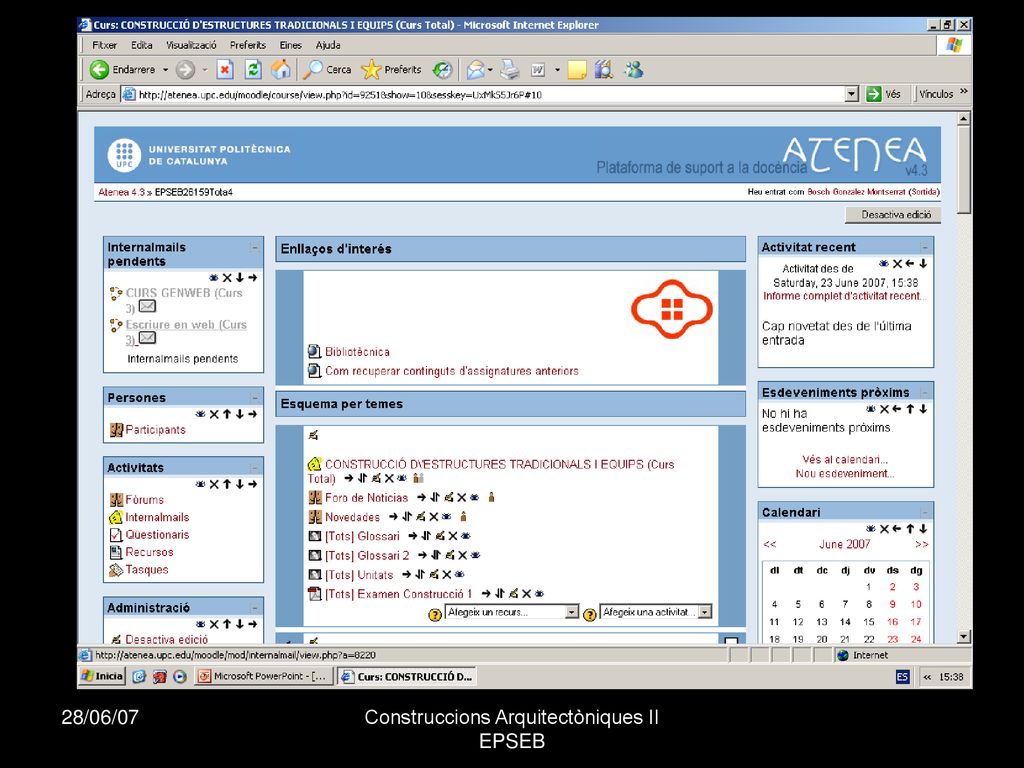Expand the address bar history dropdown arrow
Image resolution: width=1024 pixels, height=768 pixels.
click(852, 94)
